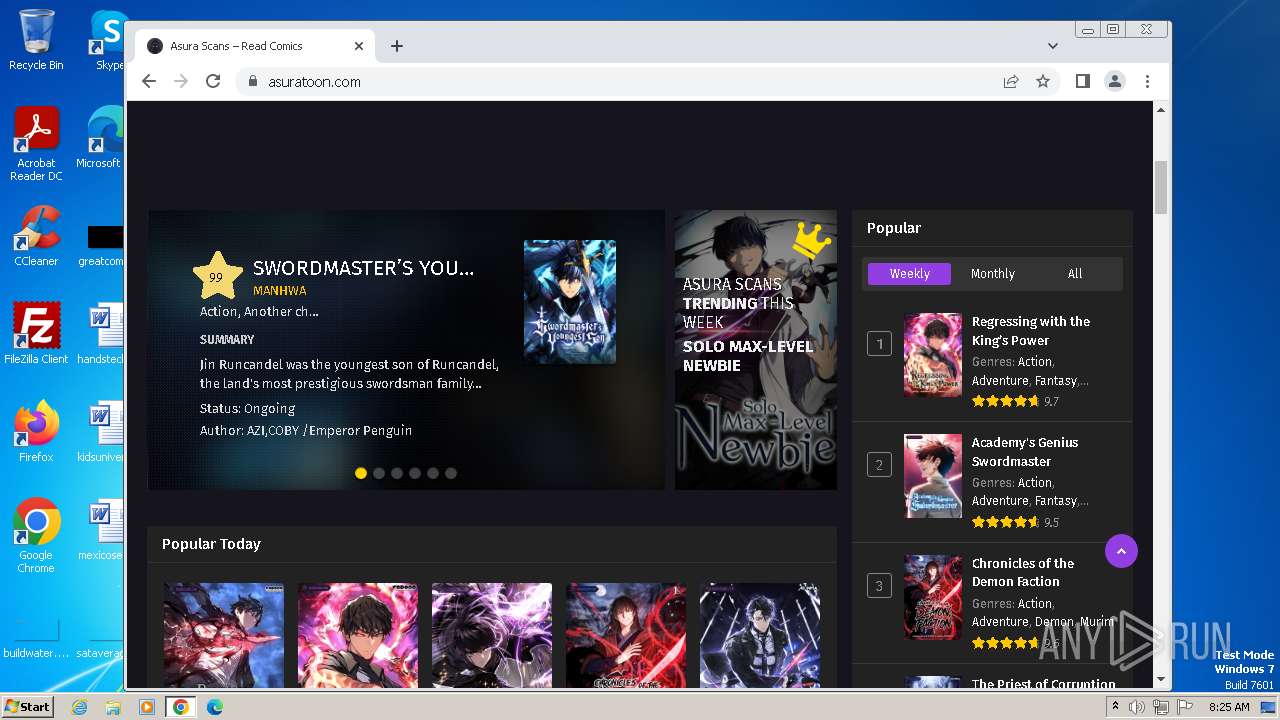
Task: Select the first yellow slider dot
Action: pos(361,473)
